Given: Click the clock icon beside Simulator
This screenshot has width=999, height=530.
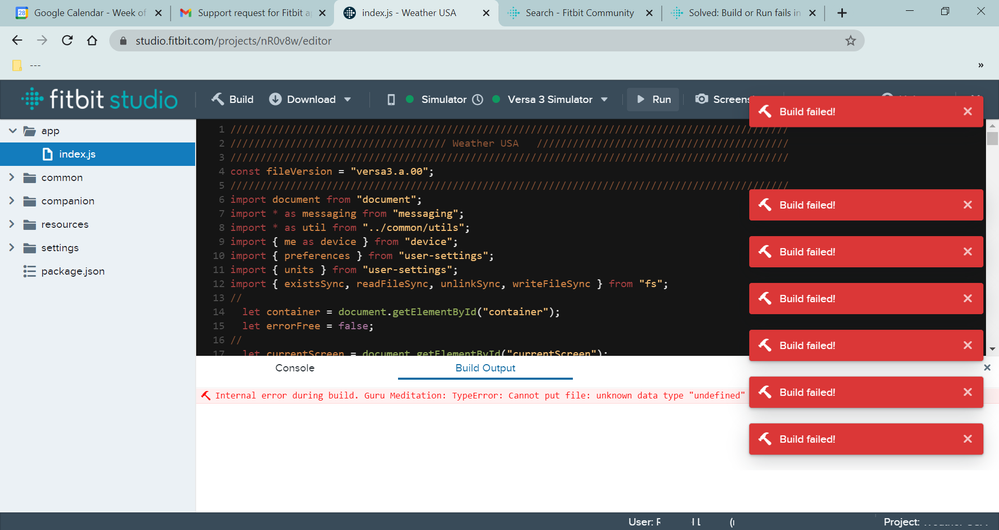Looking at the screenshot, I should pos(478,100).
